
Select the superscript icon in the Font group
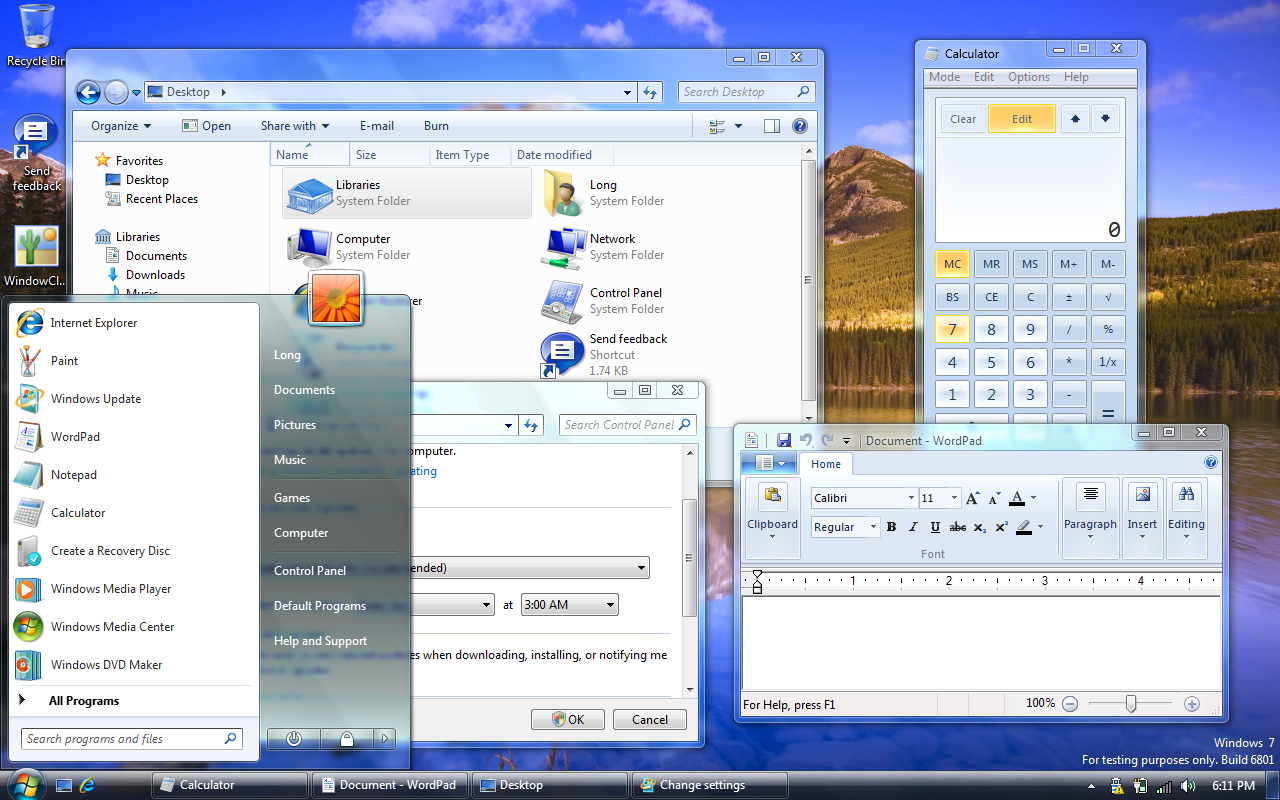pos(1000,527)
